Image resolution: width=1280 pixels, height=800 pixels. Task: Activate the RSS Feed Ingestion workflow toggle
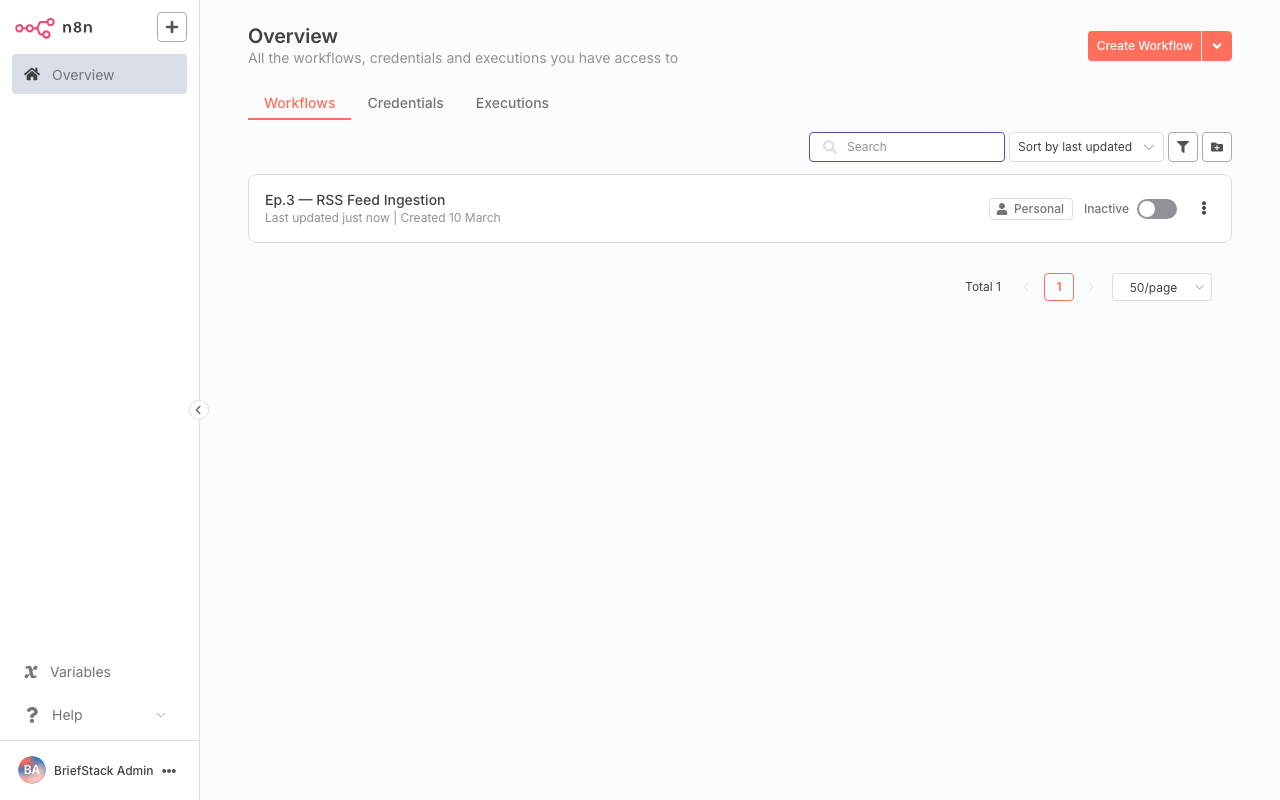(1156, 209)
